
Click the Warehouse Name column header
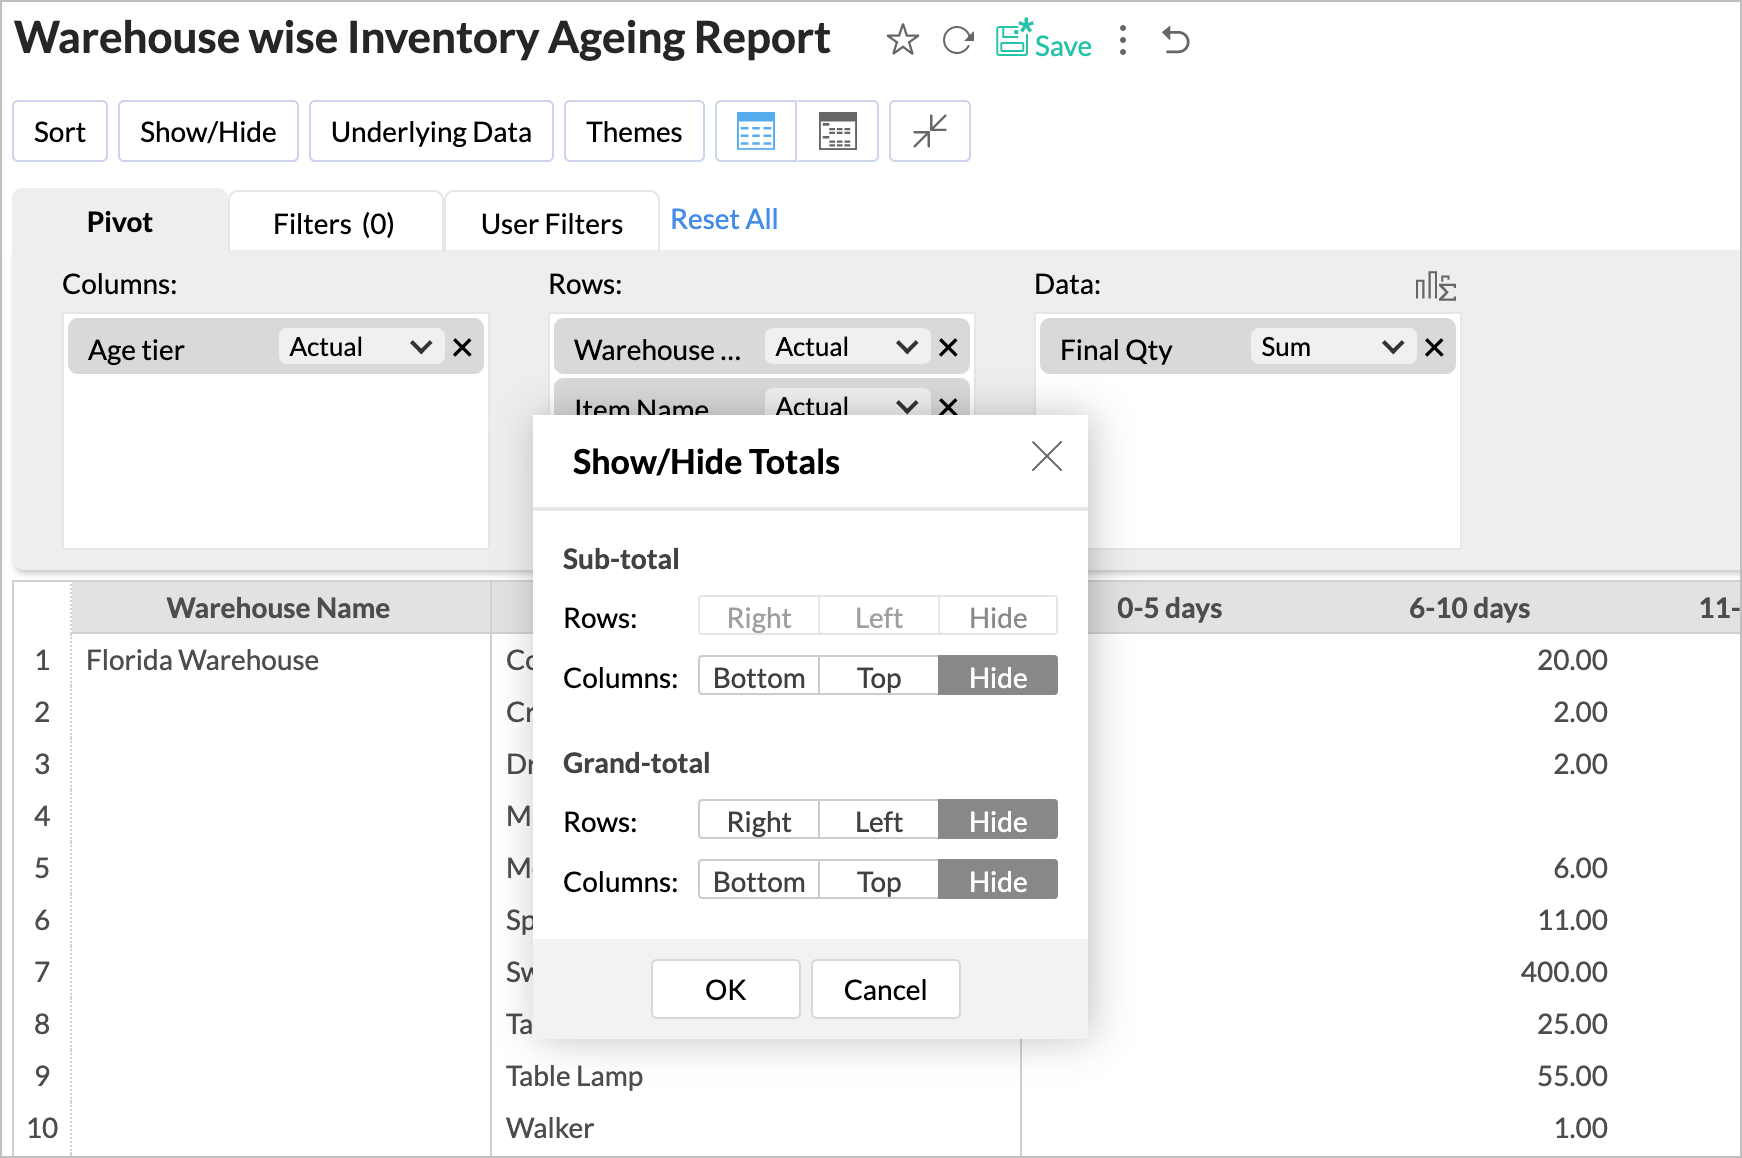coord(279,607)
